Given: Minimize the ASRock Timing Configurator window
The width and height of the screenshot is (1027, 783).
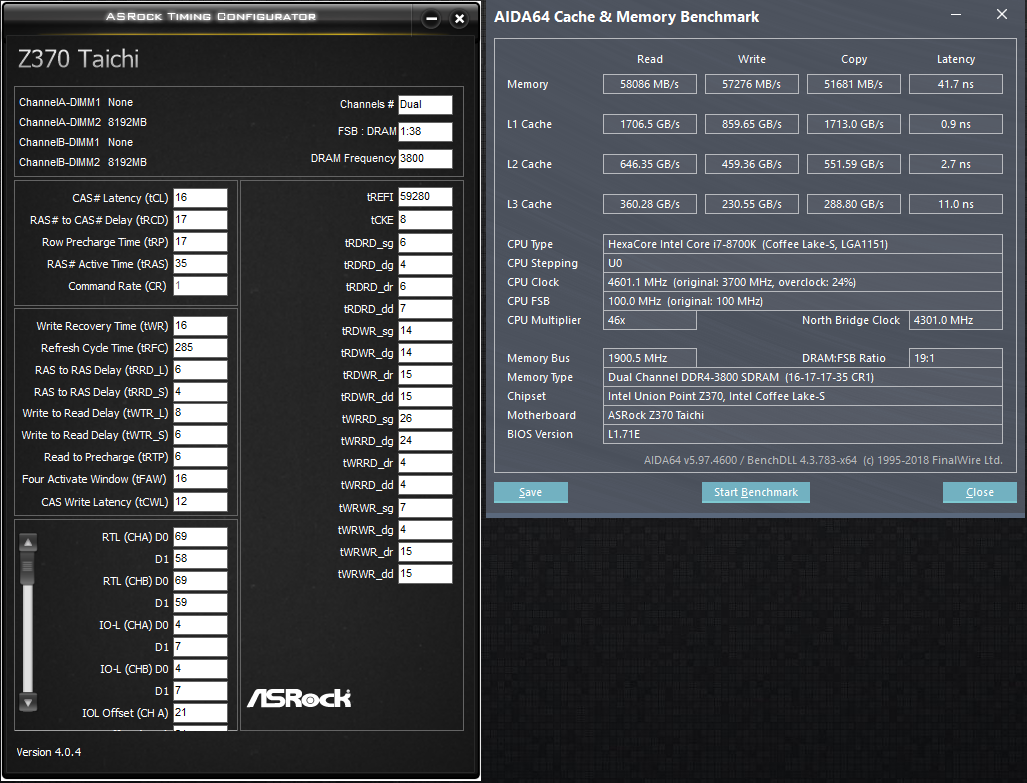Looking at the screenshot, I should 432,19.
